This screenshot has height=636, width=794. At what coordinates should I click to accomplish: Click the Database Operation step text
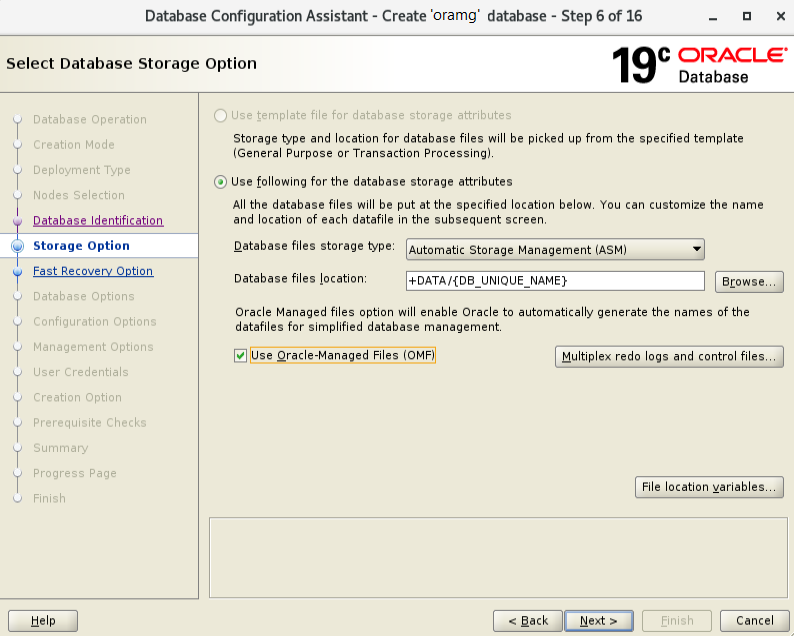pos(90,120)
